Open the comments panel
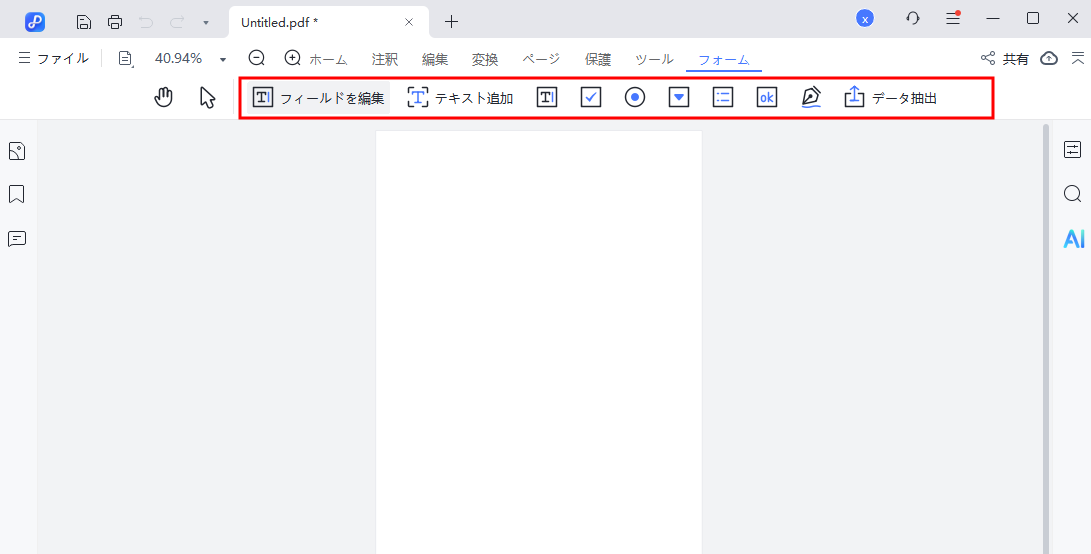 click(17, 239)
